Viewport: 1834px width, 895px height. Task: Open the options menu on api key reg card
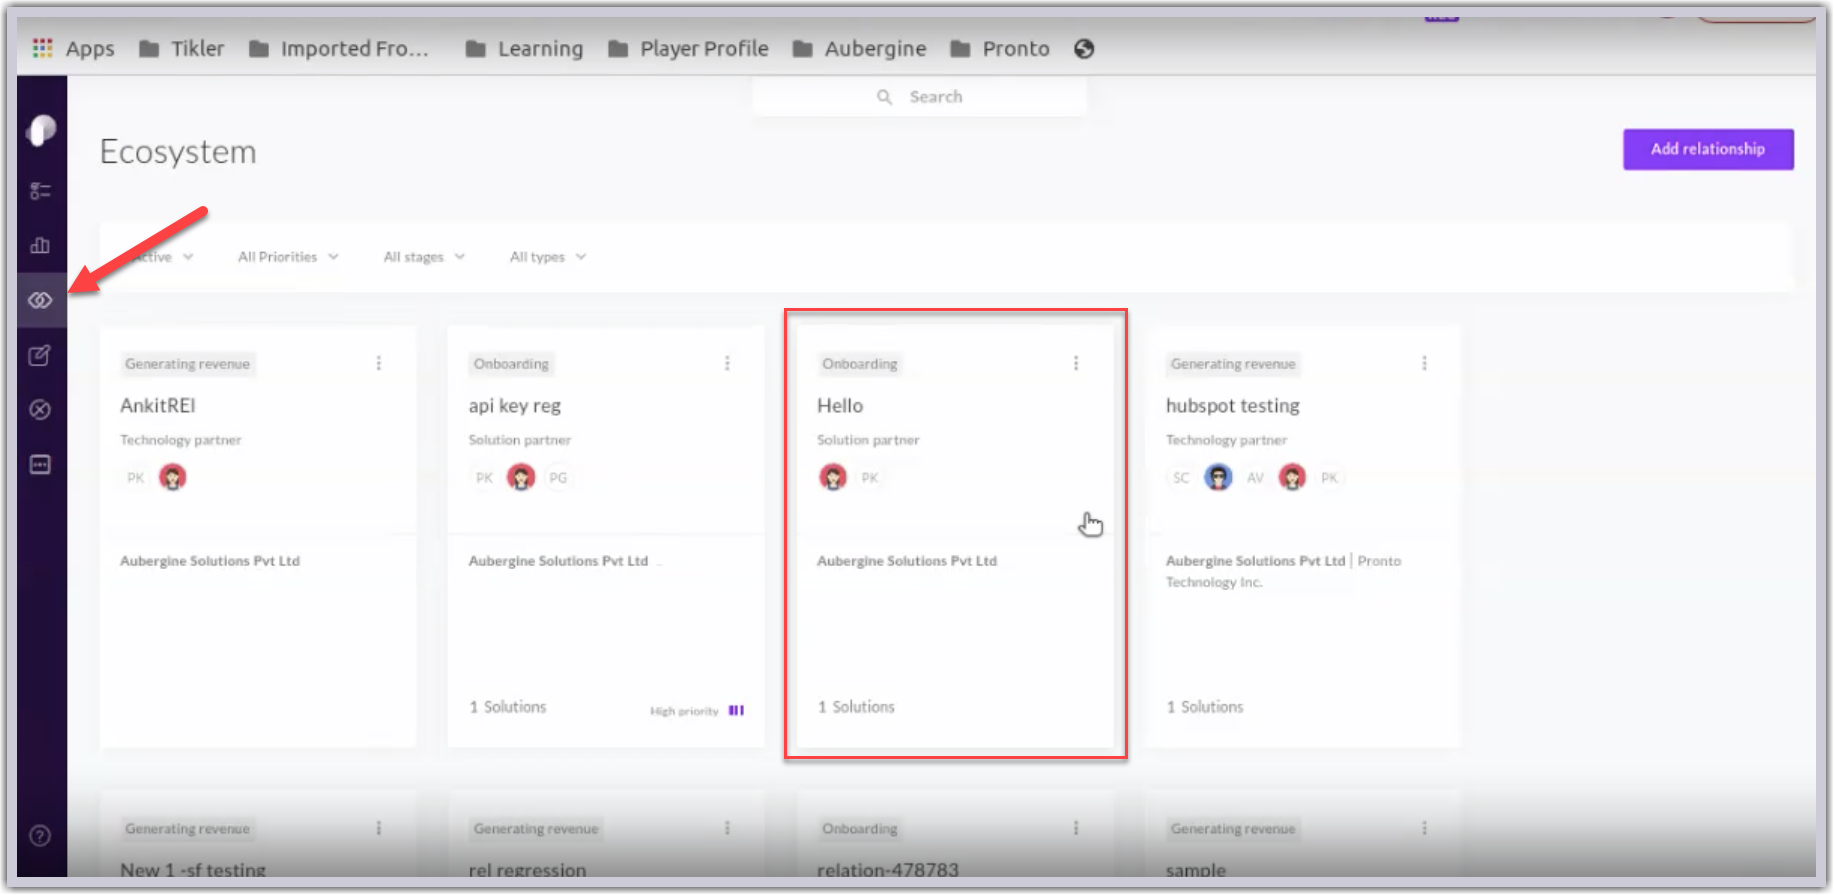point(727,363)
